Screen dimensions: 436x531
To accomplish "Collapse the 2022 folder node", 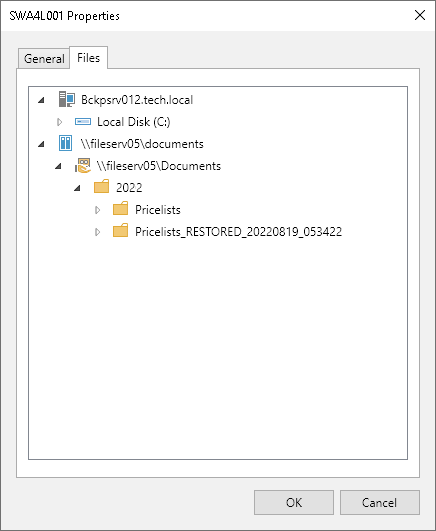I will [x=77, y=188].
